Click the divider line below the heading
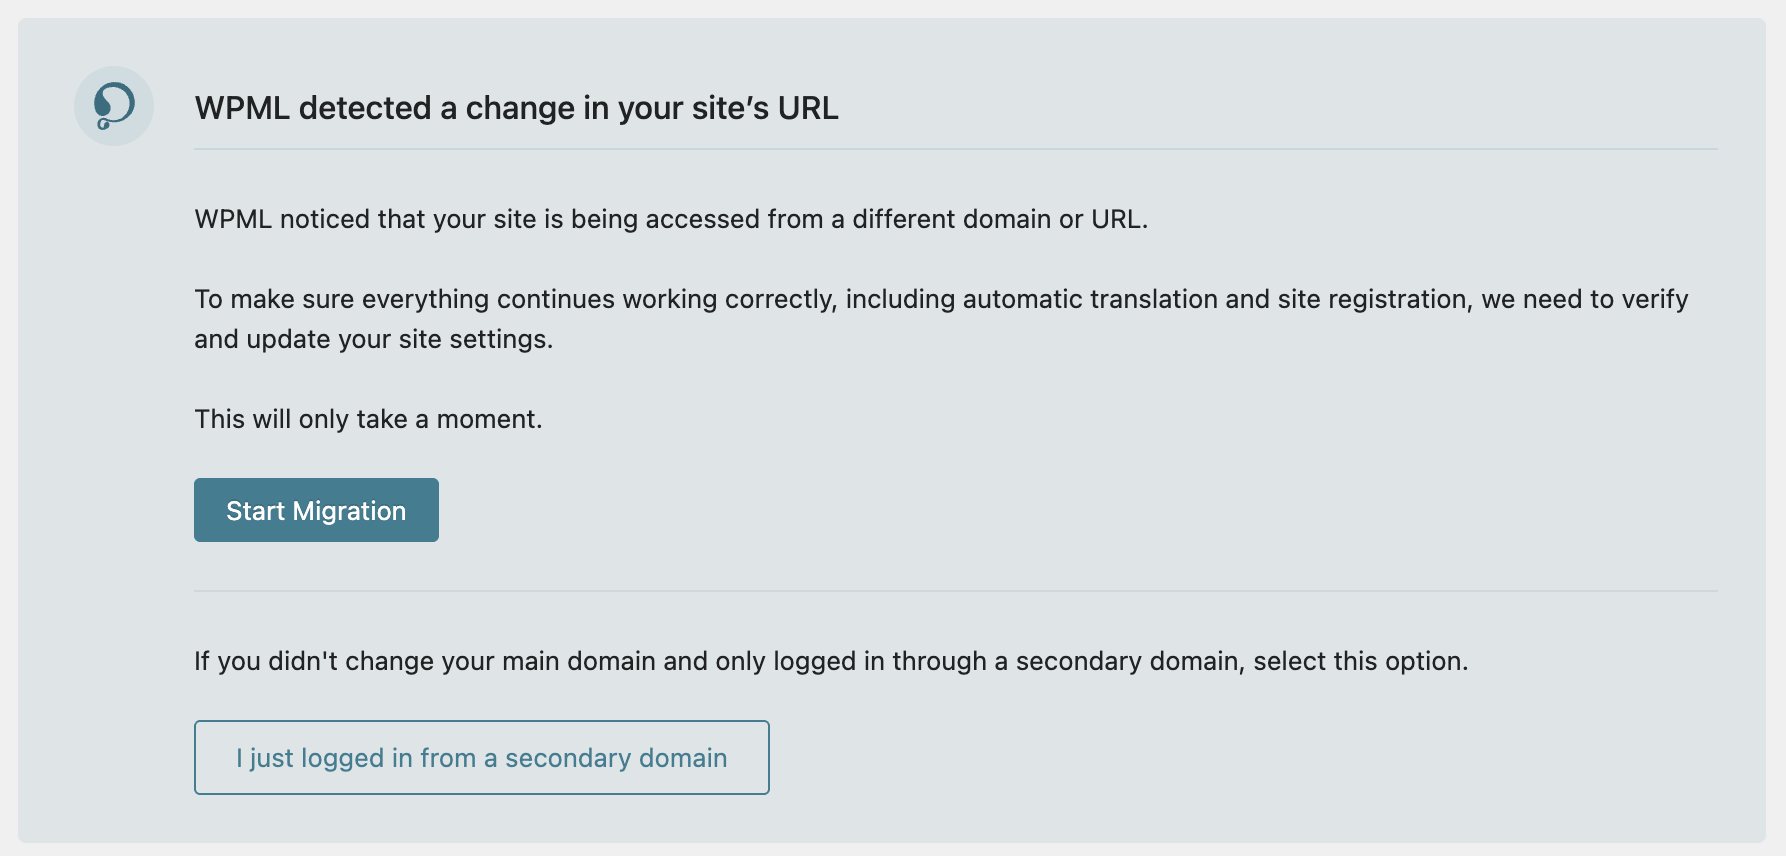This screenshot has height=856, width=1786. click(x=955, y=149)
